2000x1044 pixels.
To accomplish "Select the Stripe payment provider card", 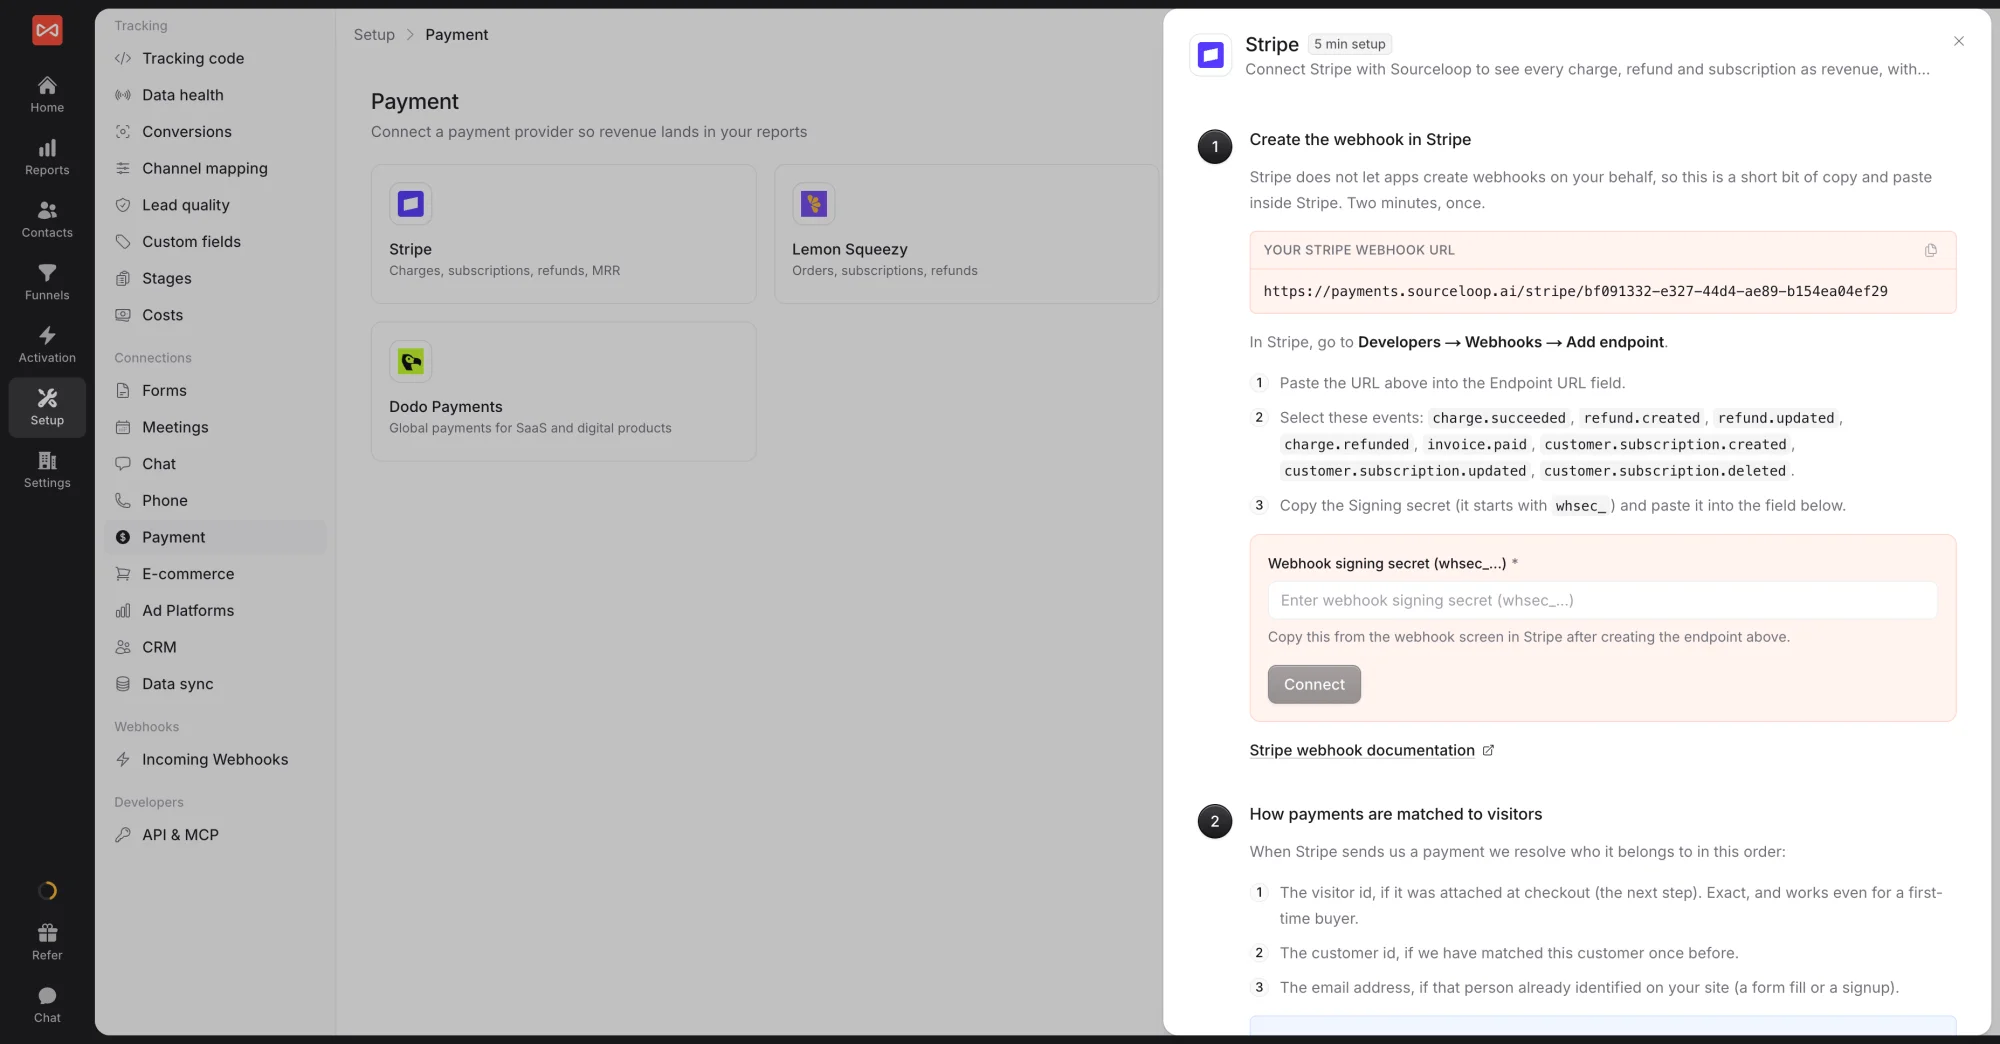I will (x=563, y=234).
